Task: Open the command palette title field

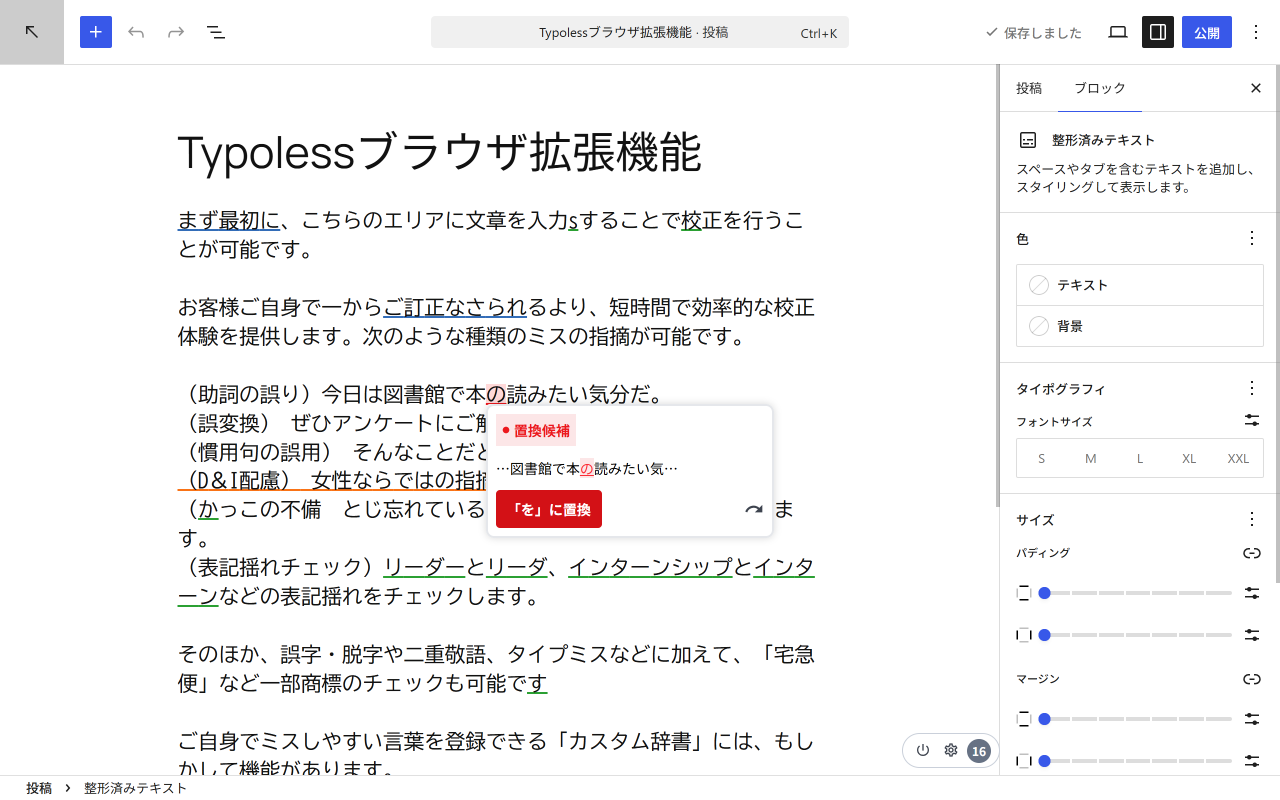Action: pos(640,32)
